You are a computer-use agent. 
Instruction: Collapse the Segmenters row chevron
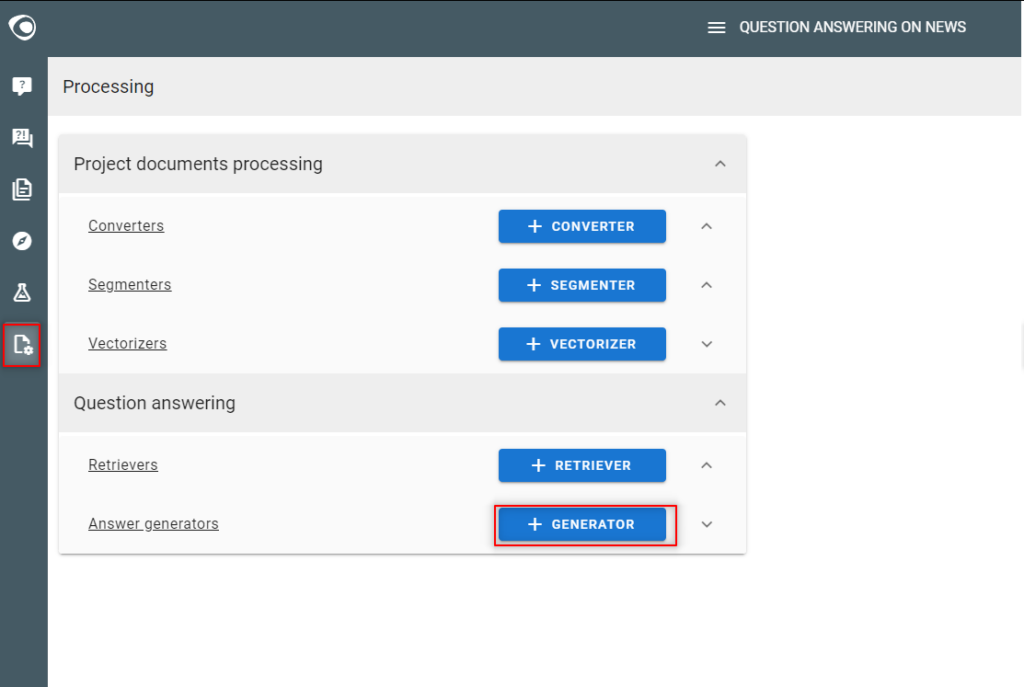(x=707, y=285)
